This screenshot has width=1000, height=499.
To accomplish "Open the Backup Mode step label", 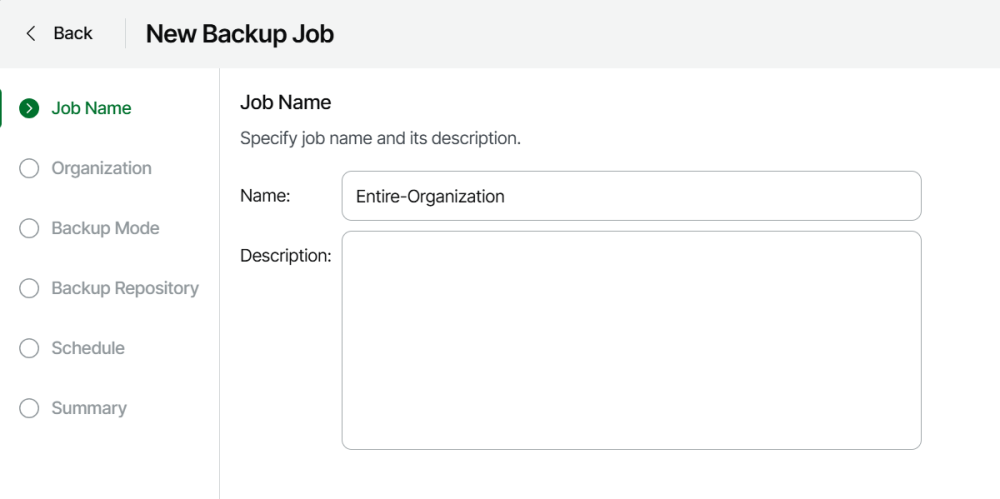I will coord(105,228).
